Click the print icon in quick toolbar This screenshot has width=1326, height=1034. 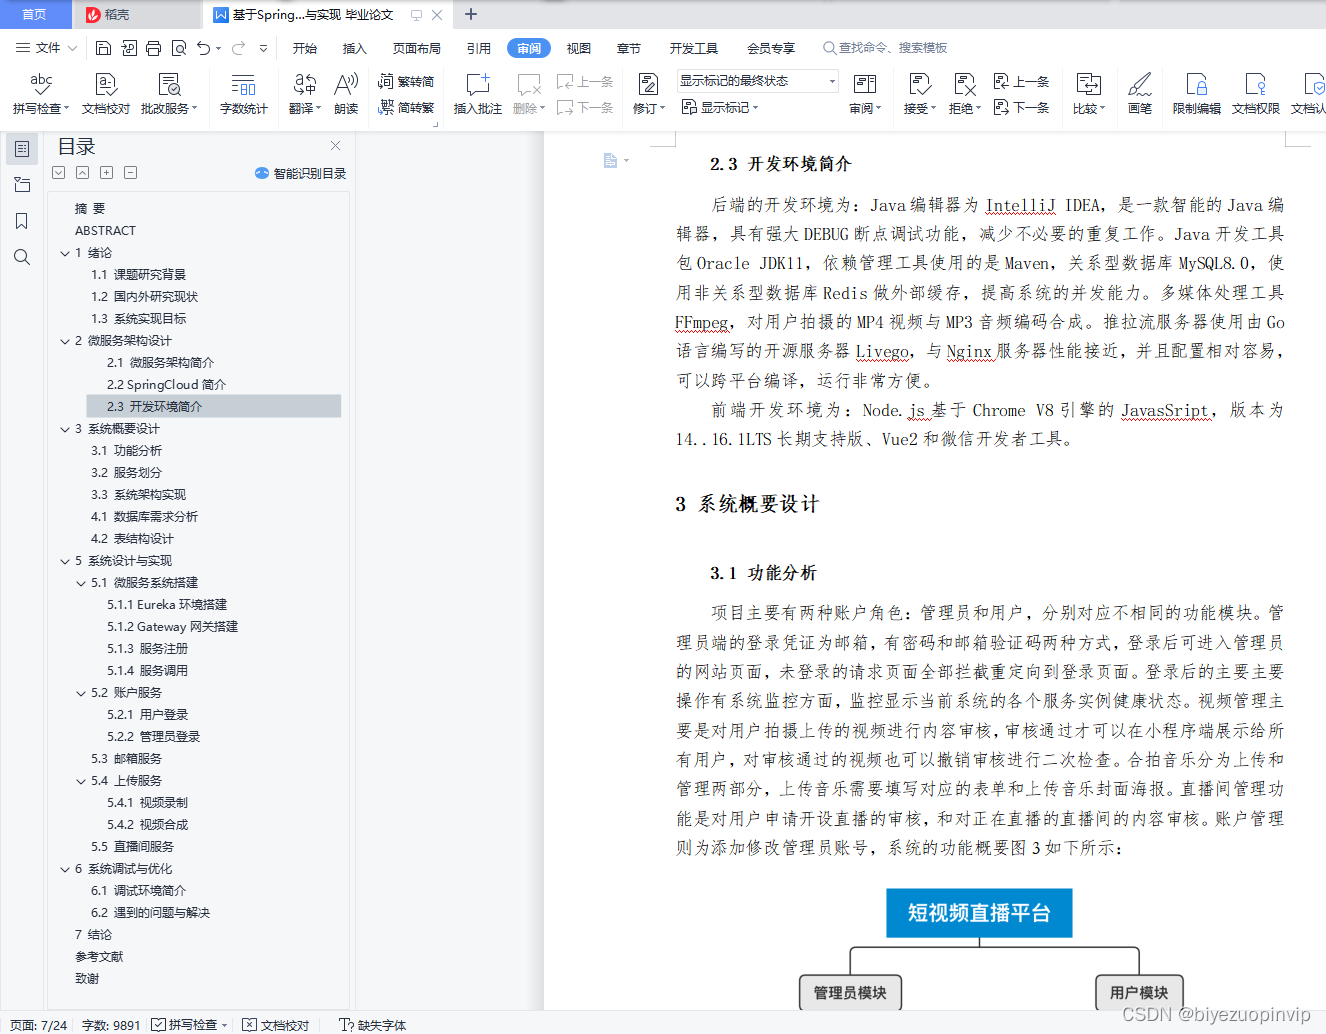point(153,48)
